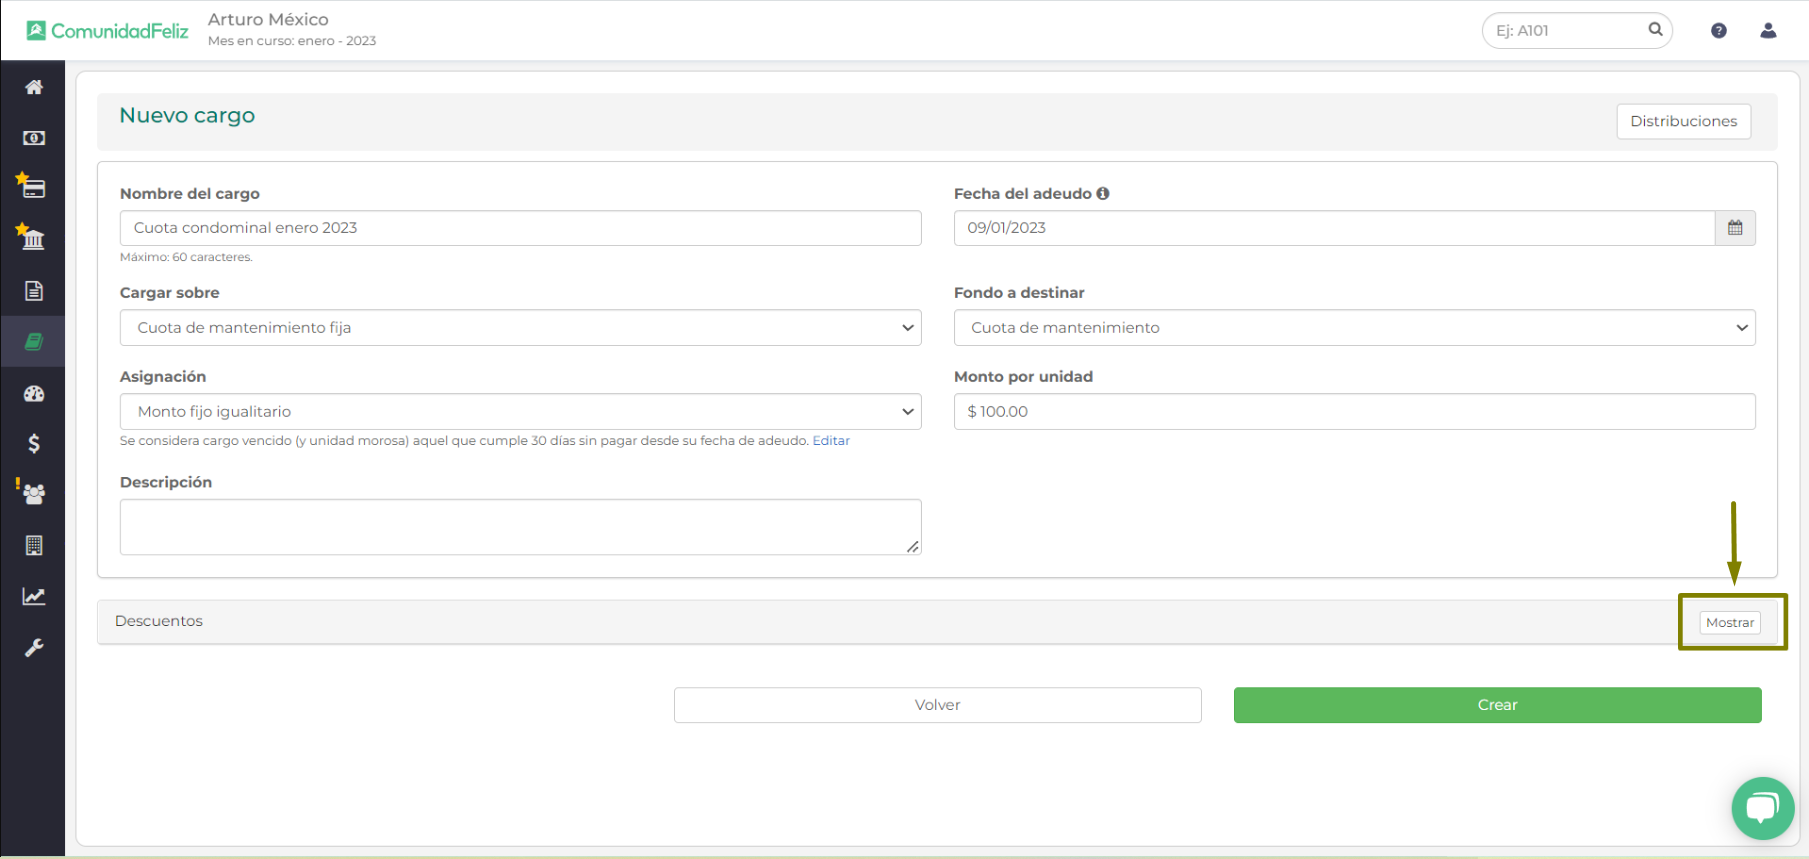The height and width of the screenshot is (859, 1809).
Task: Expand the Asignación dropdown
Action: click(520, 412)
